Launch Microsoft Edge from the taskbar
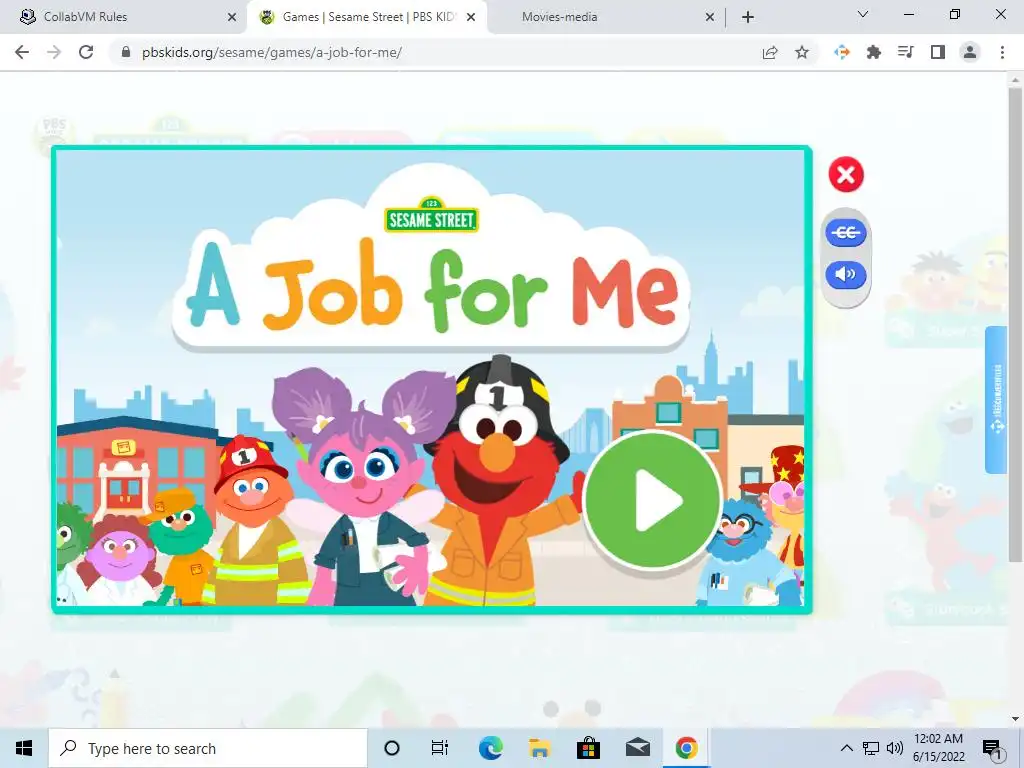The image size is (1024, 768). click(x=490, y=748)
